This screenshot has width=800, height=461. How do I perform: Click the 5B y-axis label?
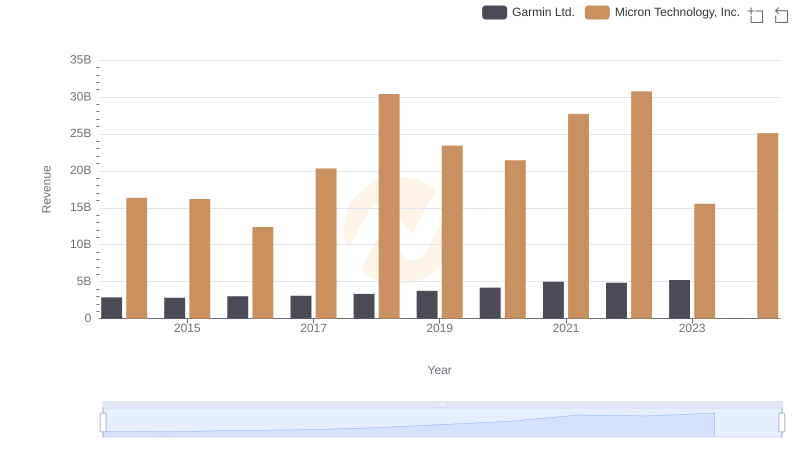coord(84,281)
